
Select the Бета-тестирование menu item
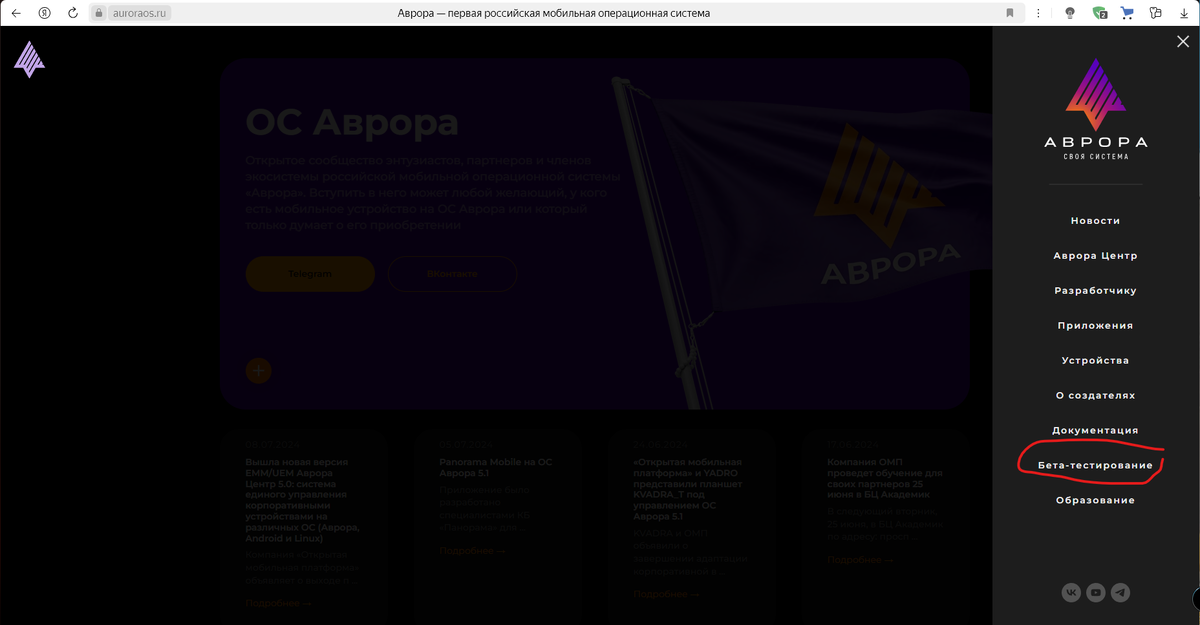[1096, 466]
